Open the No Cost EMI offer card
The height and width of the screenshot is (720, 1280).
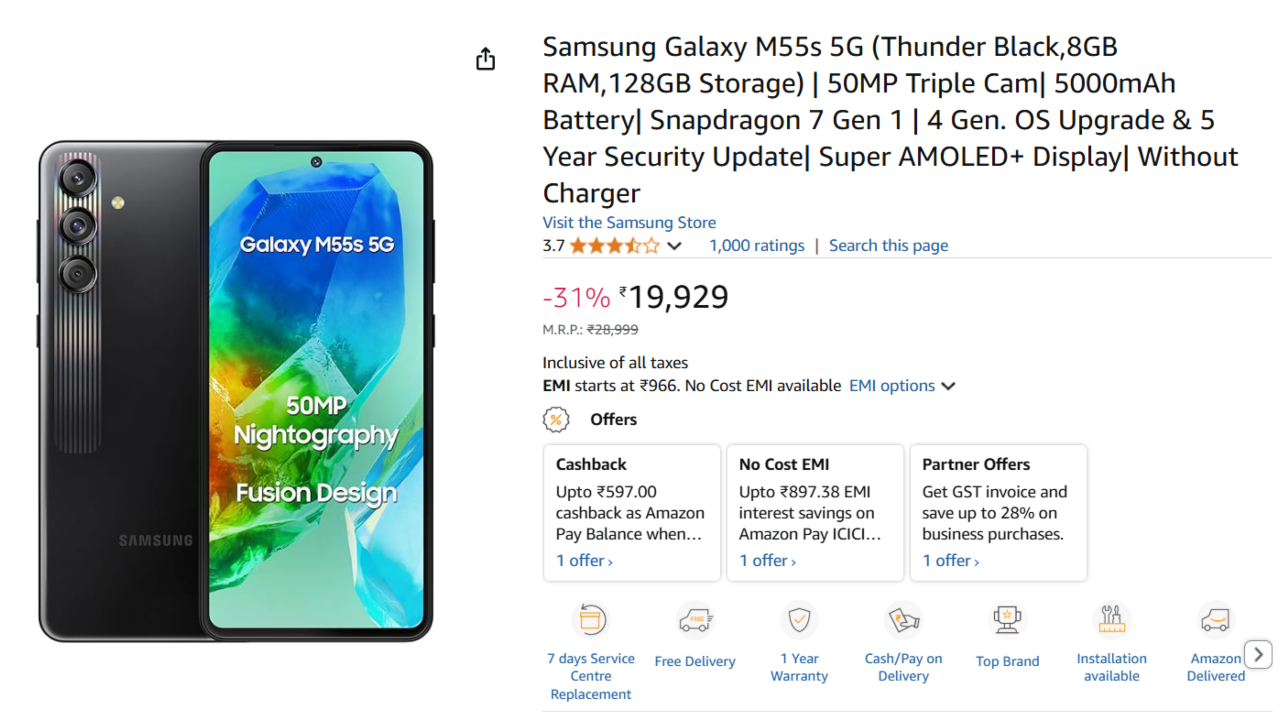[x=815, y=513]
